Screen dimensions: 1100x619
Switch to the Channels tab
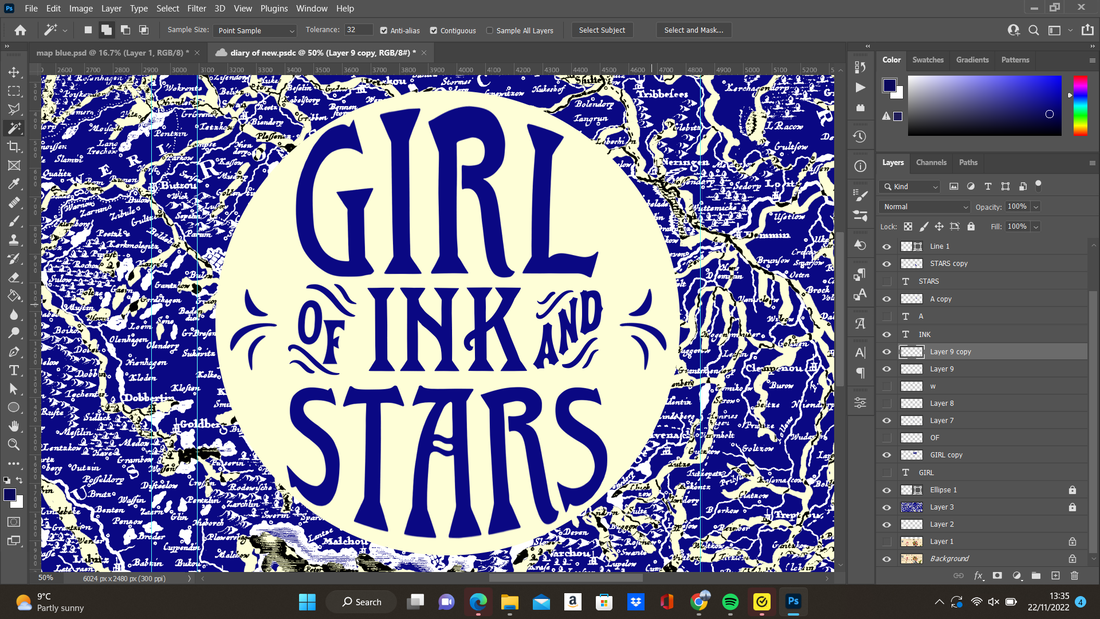(x=931, y=162)
